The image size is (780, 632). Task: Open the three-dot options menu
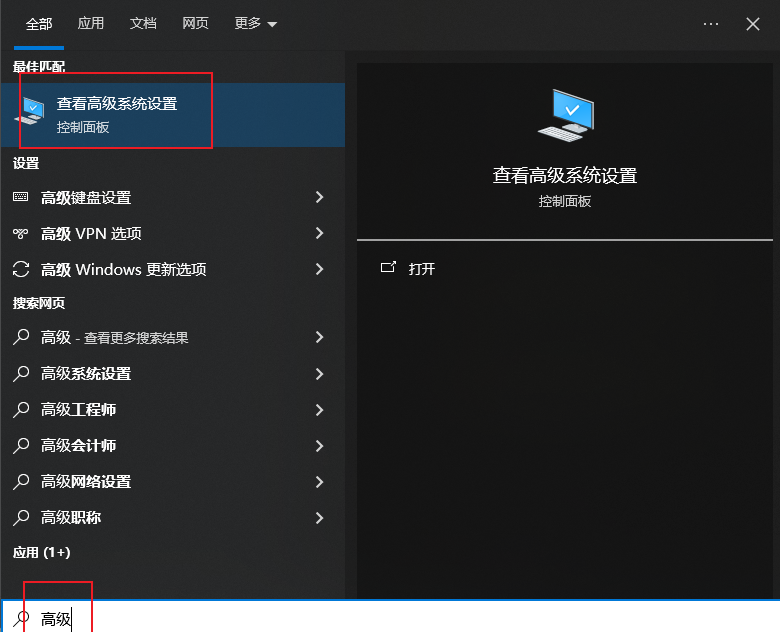click(711, 24)
